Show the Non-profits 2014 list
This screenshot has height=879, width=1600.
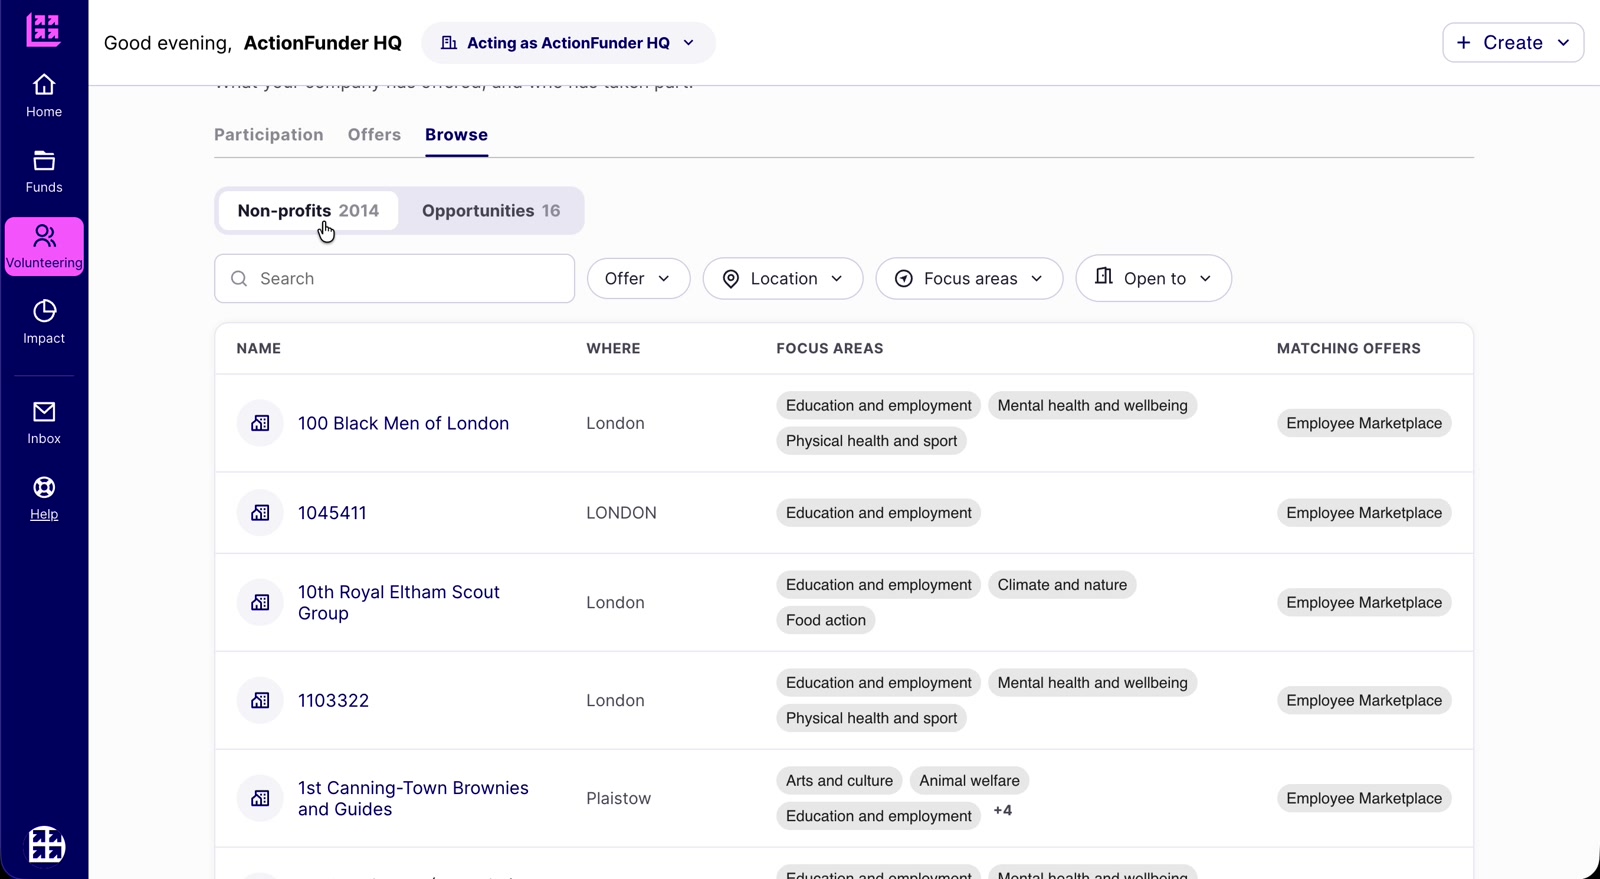[308, 211]
